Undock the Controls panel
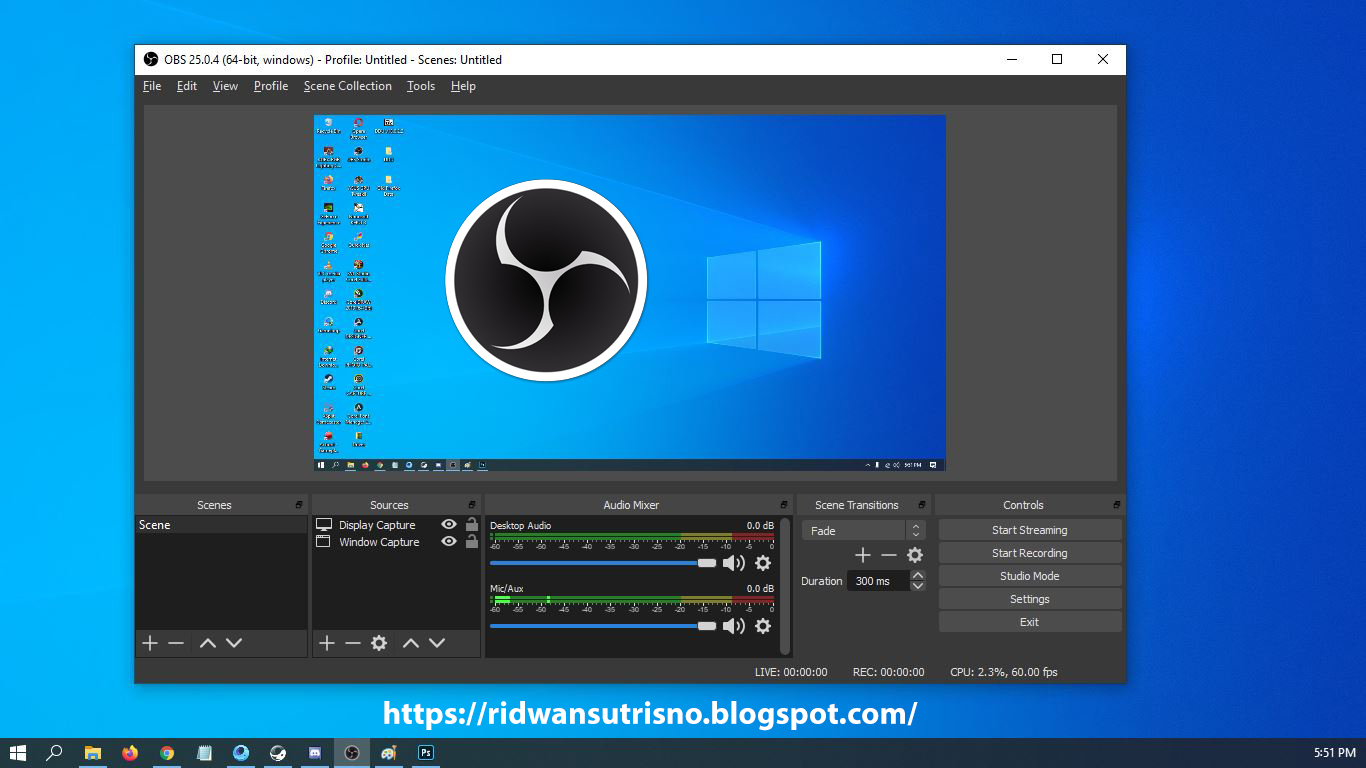 [1116, 505]
